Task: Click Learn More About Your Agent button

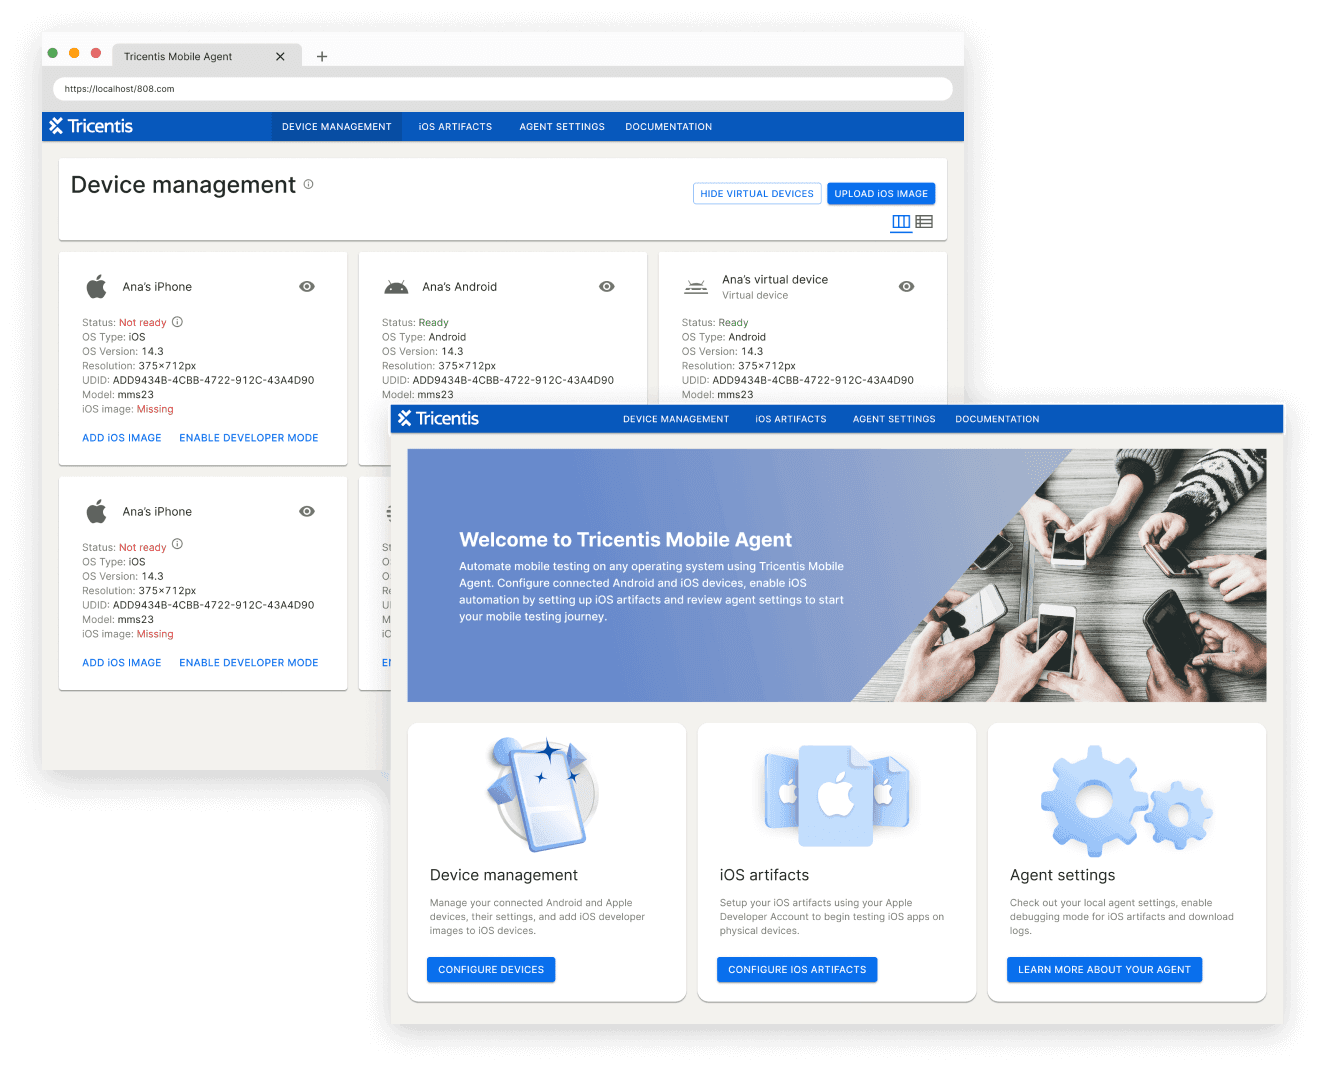Action: 1104,970
